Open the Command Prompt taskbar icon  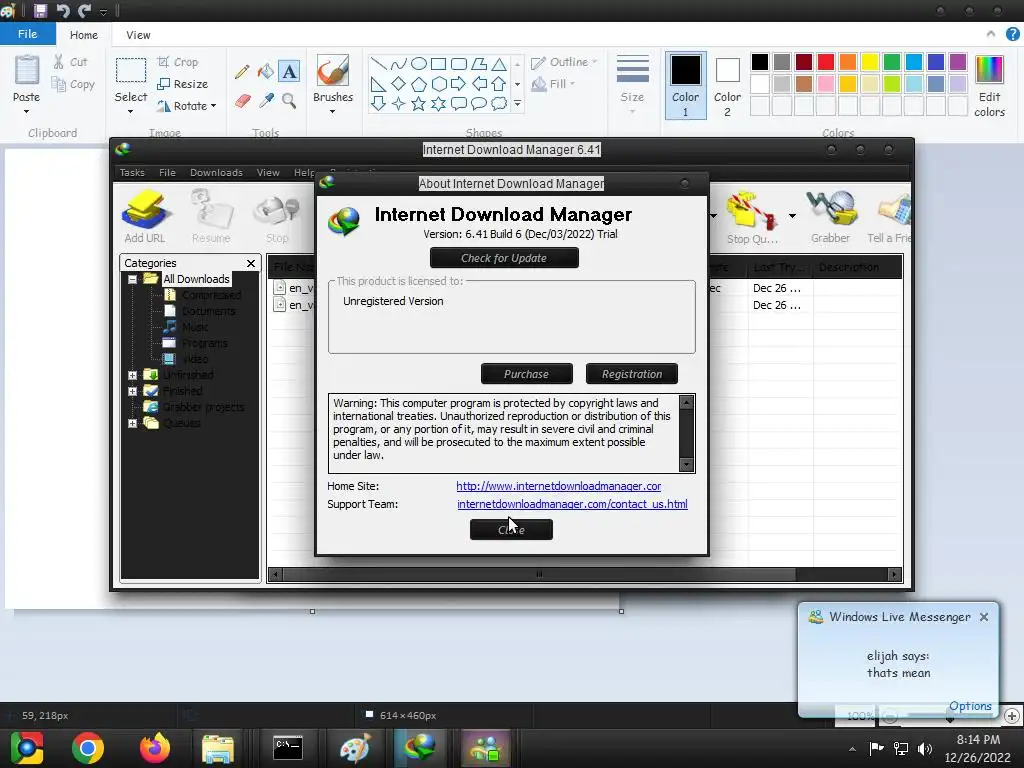[287, 748]
